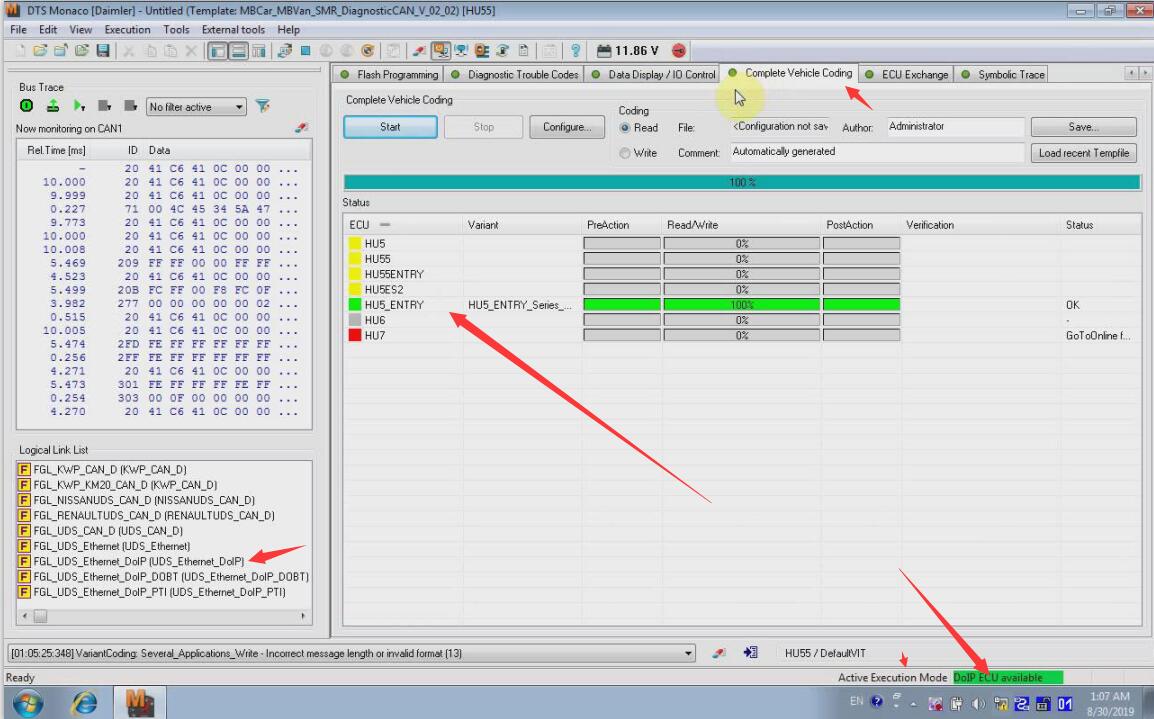Open the Execution menu
The width and height of the screenshot is (1154, 719).
click(127, 30)
